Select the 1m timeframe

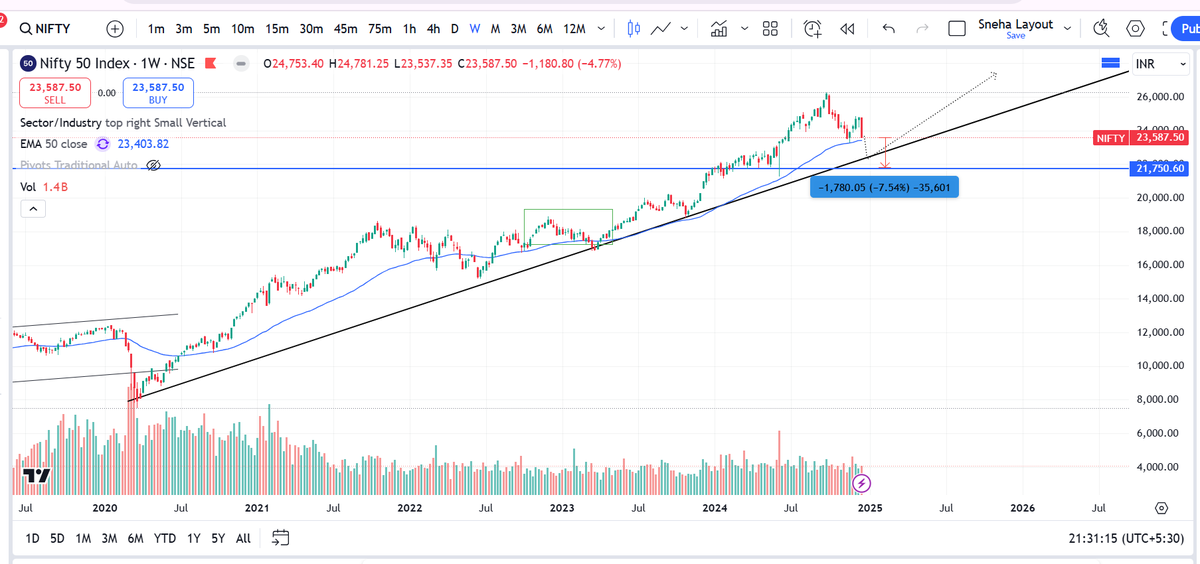(155, 29)
